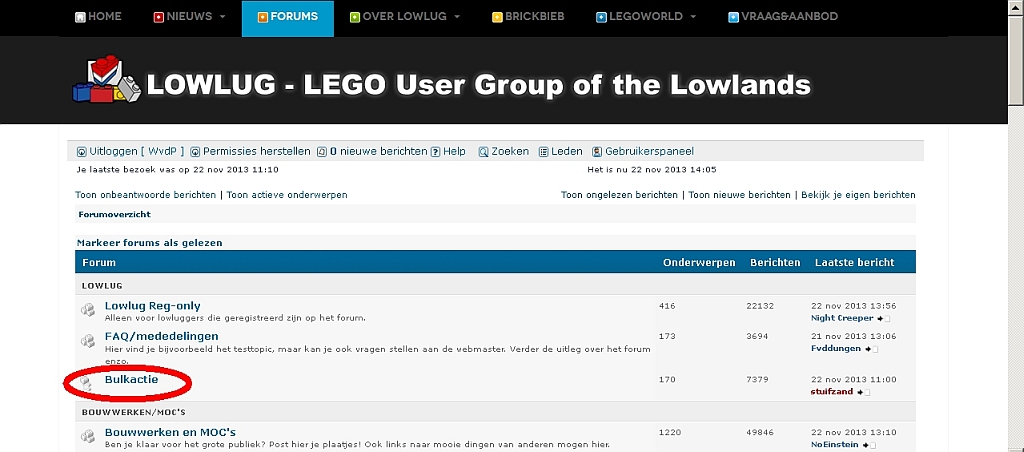Click Toon ongelezen berichten
Screen dimensions: 1024x452
[x=619, y=195]
